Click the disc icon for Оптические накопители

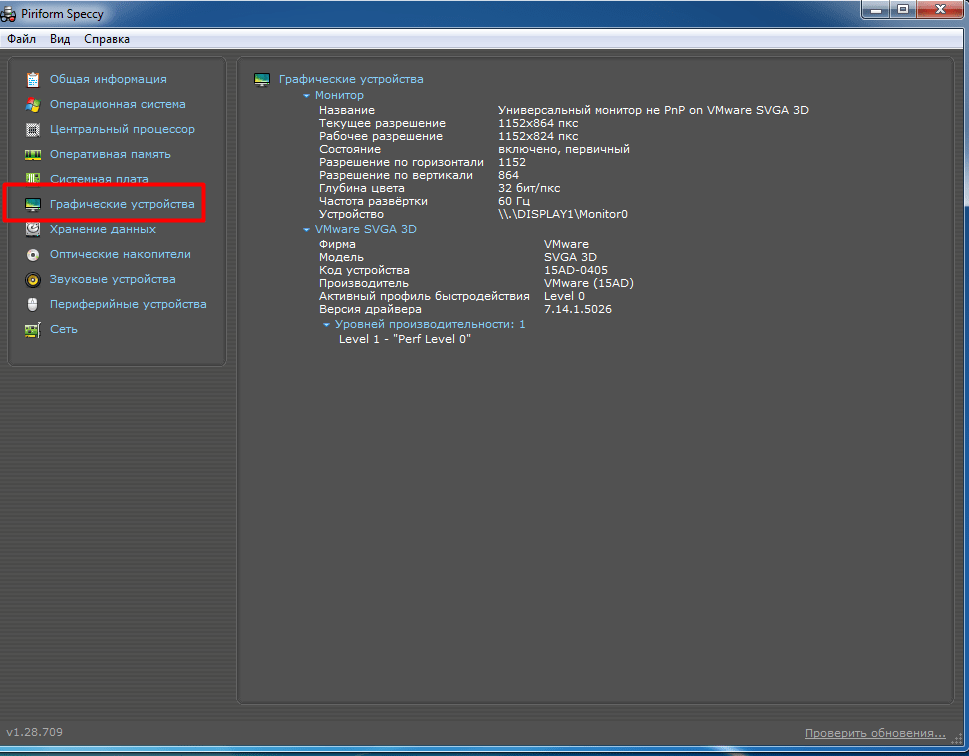tap(33, 255)
